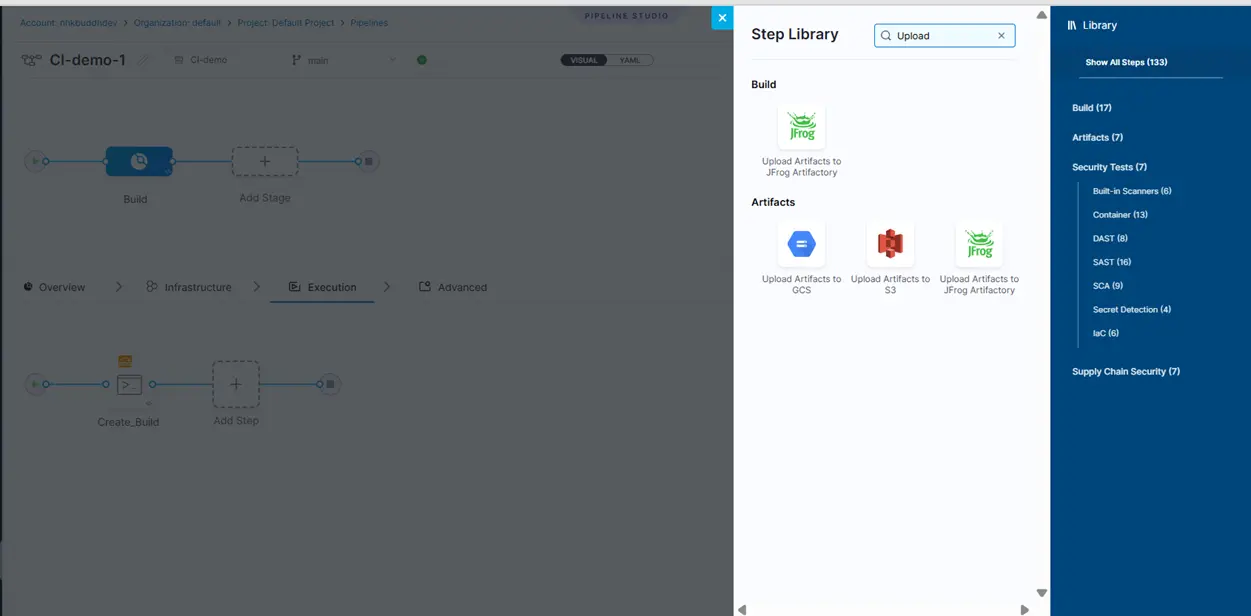Screen dimensions: 1251x616
Task: Click the Create_Build run step icon
Action: [x=129, y=384]
